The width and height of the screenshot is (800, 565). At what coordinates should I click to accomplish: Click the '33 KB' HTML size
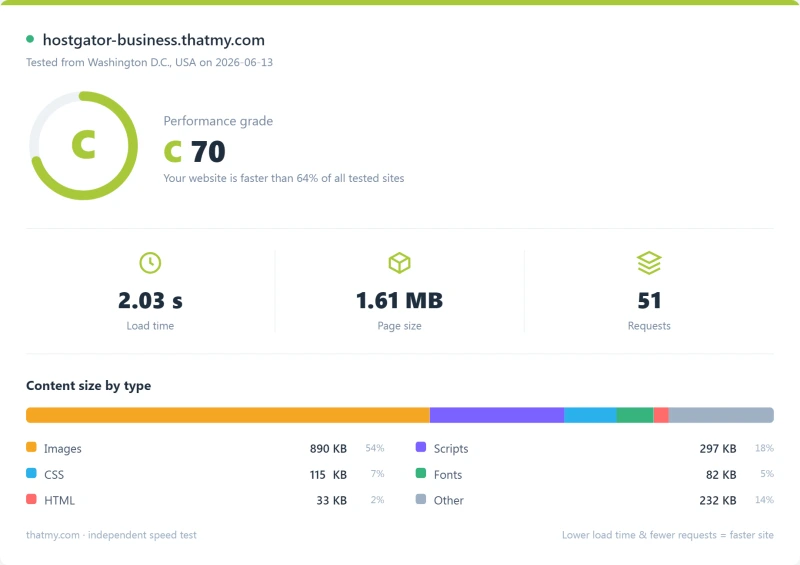[x=332, y=501]
